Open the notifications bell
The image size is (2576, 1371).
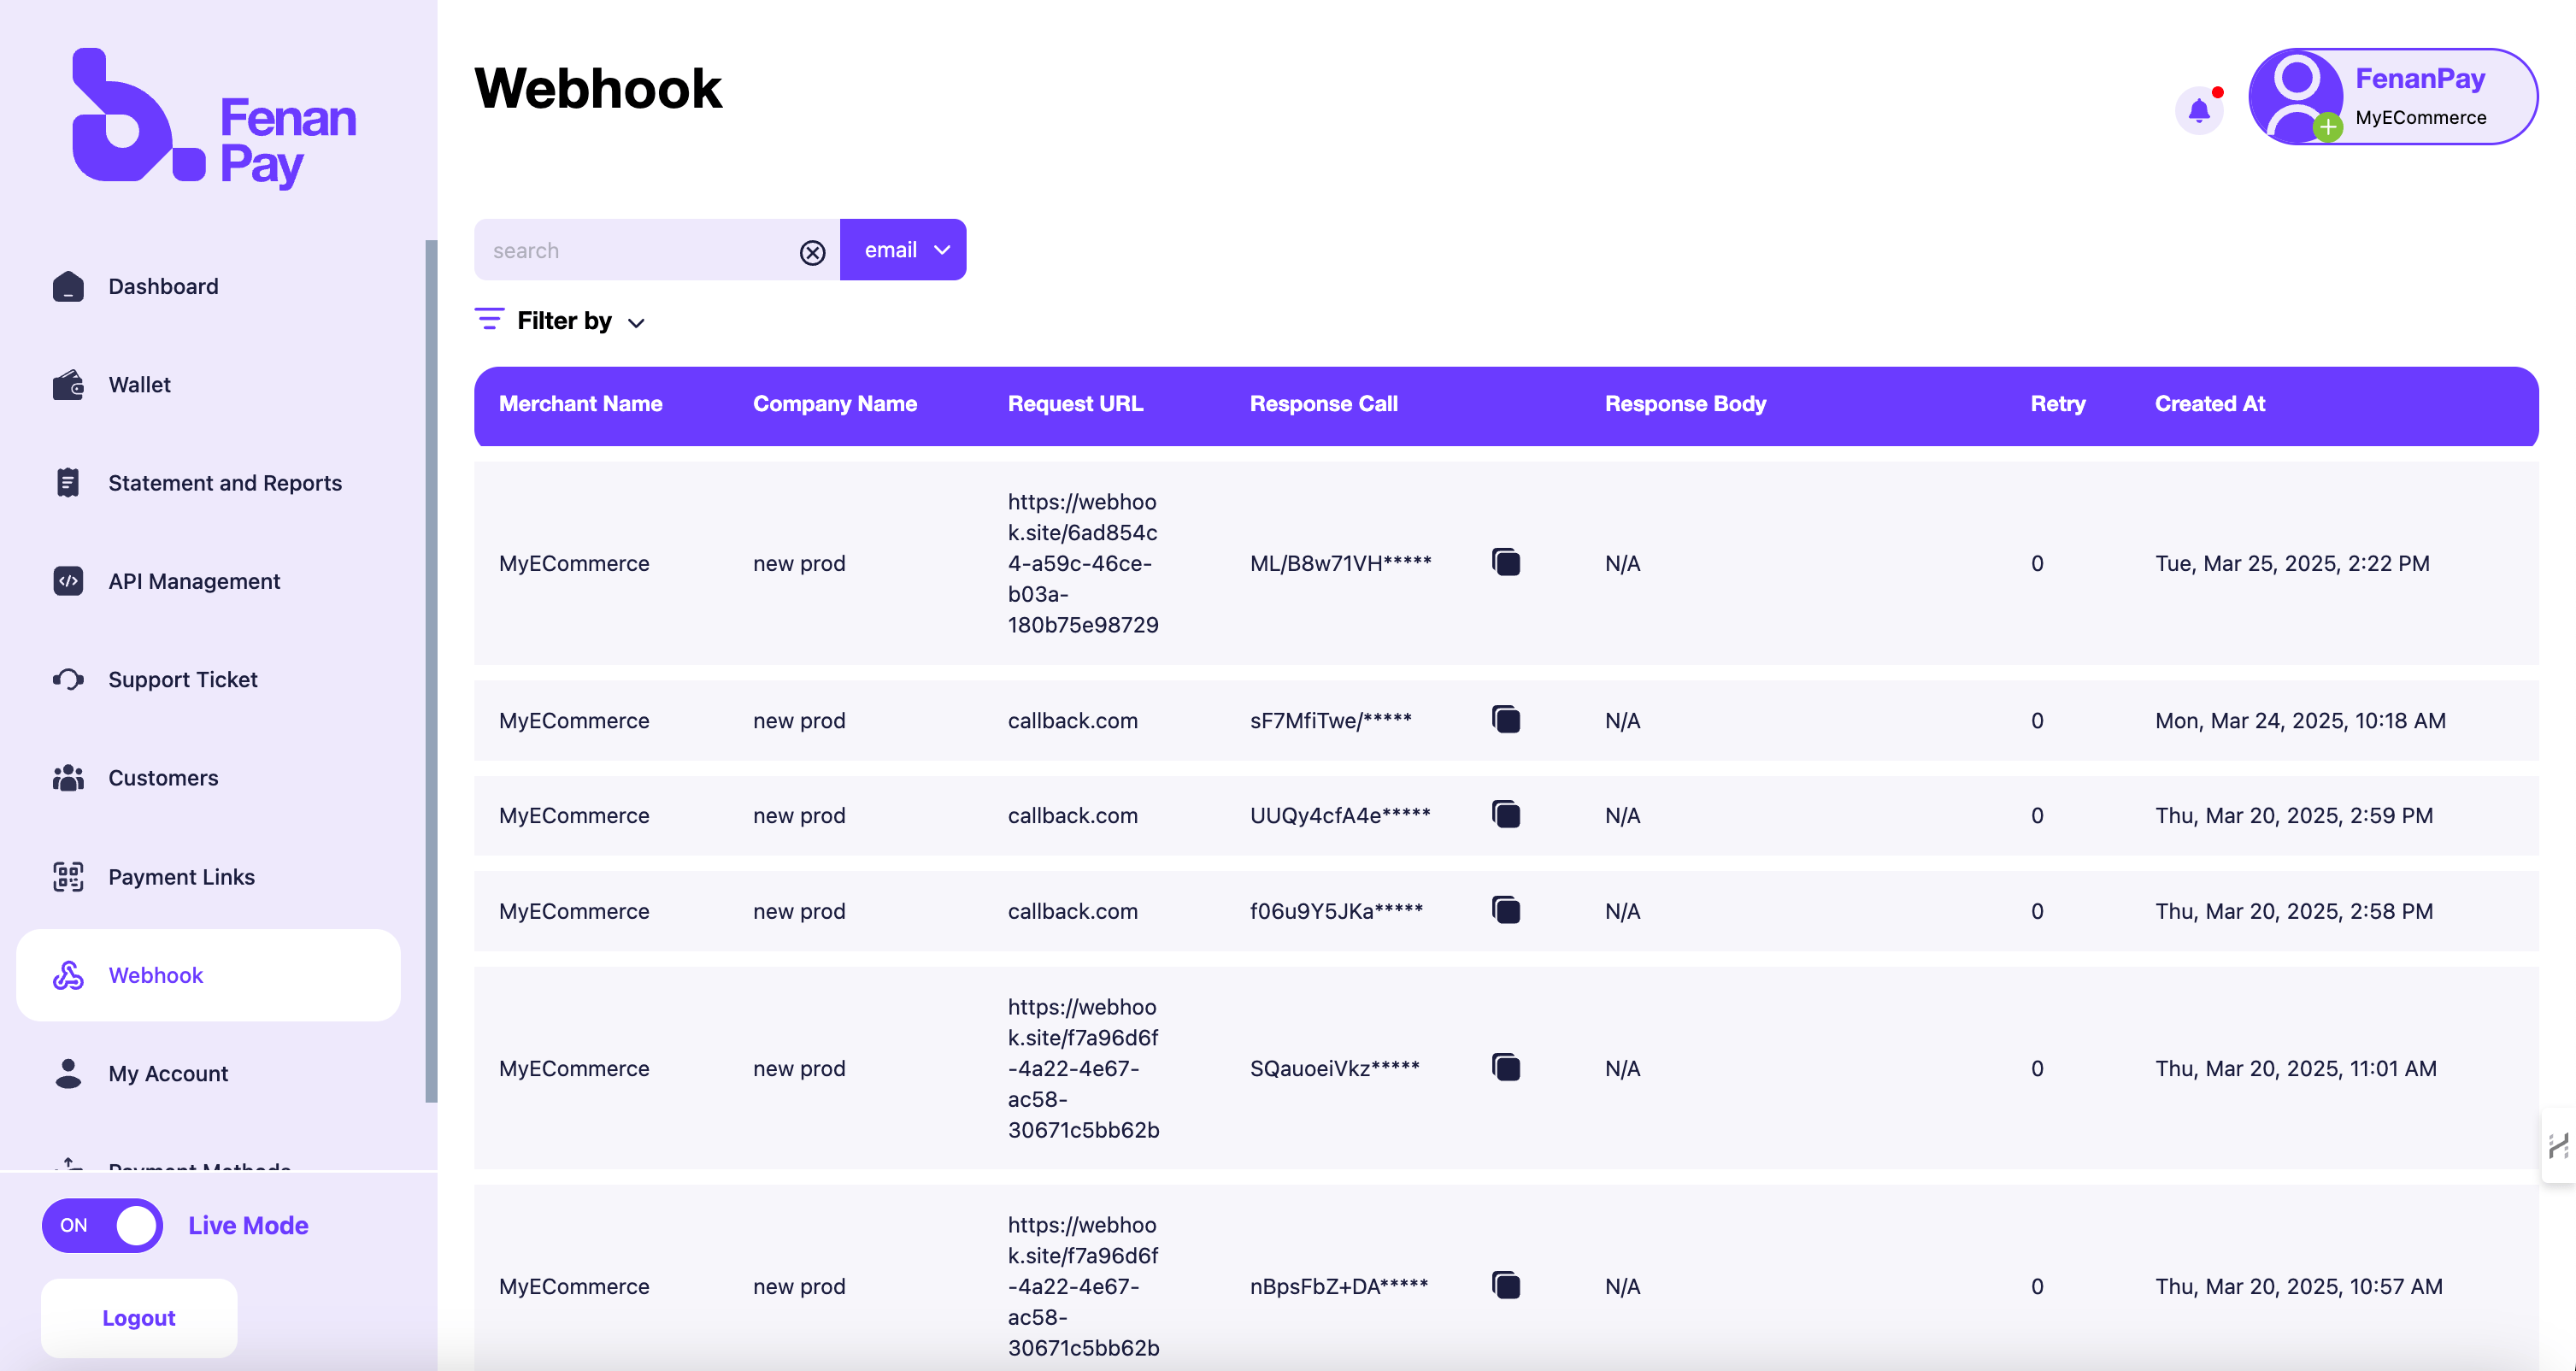point(2199,110)
